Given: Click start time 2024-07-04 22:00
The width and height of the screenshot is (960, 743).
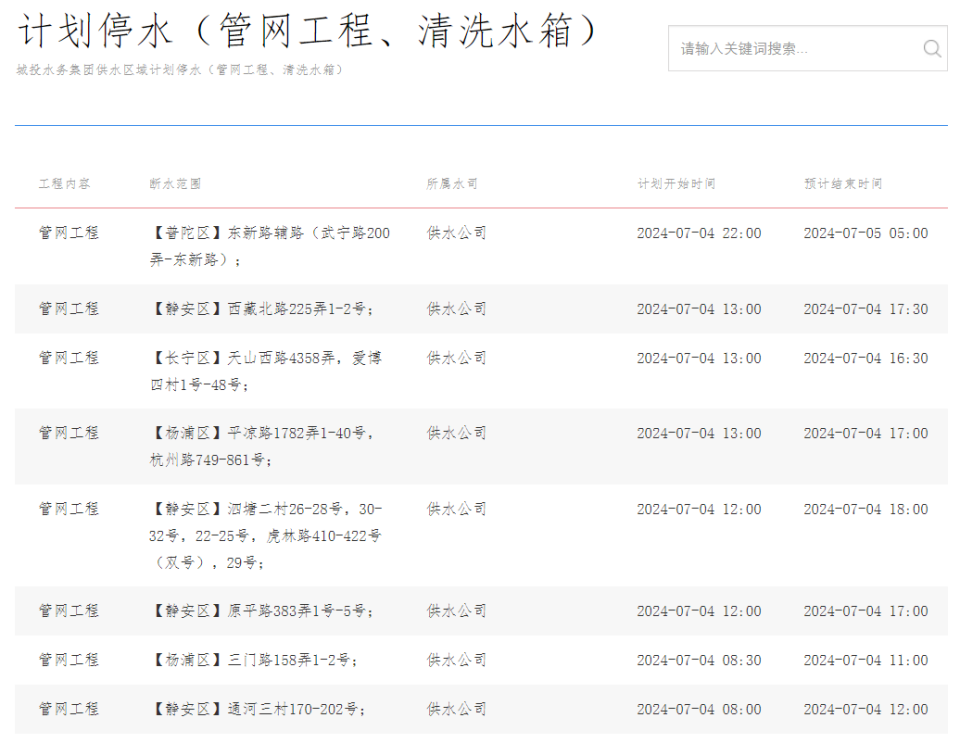Looking at the screenshot, I should [699, 233].
